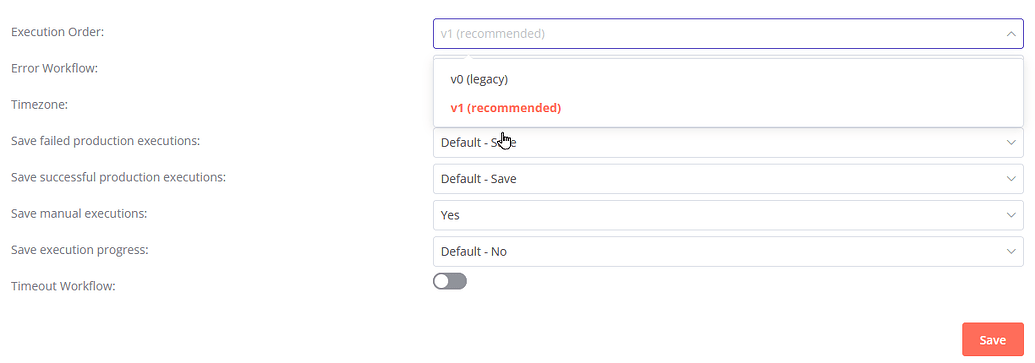Collapse Execution Order list with up chevron

[x=1011, y=33]
